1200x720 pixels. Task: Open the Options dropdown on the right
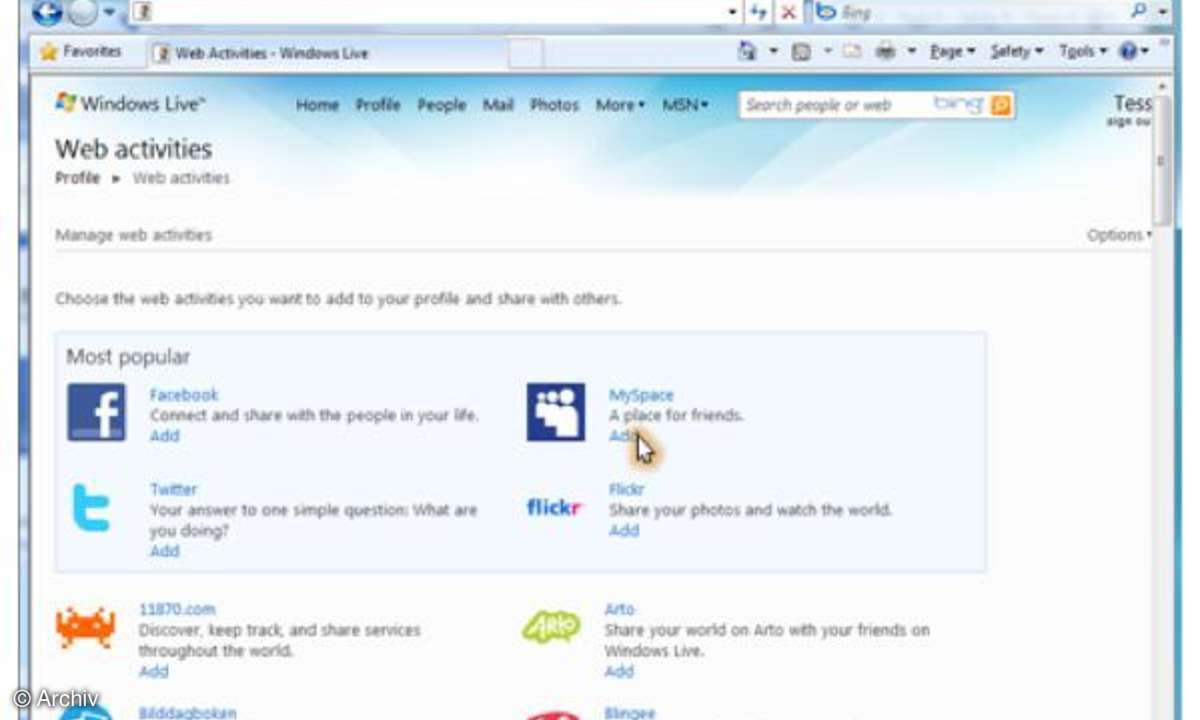click(x=1119, y=235)
